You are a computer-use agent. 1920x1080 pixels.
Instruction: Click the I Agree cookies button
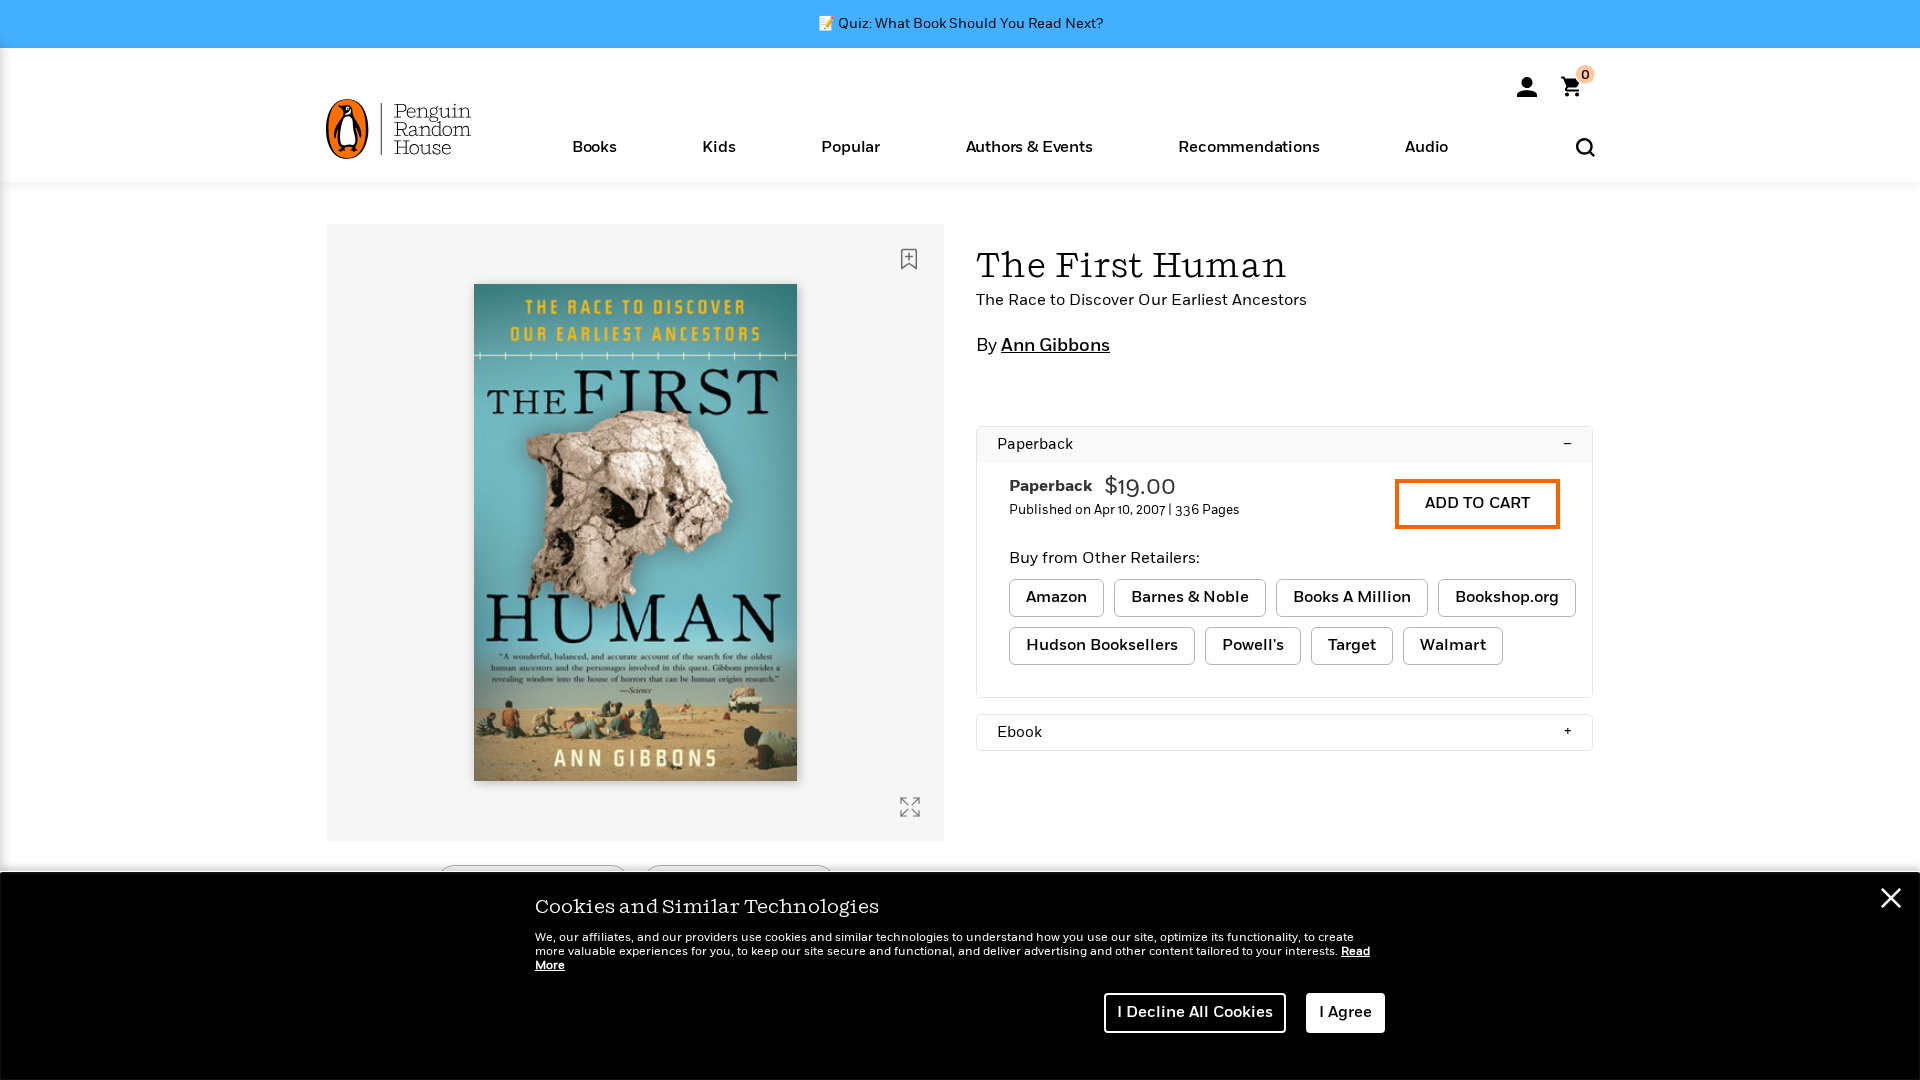point(1345,1013)
